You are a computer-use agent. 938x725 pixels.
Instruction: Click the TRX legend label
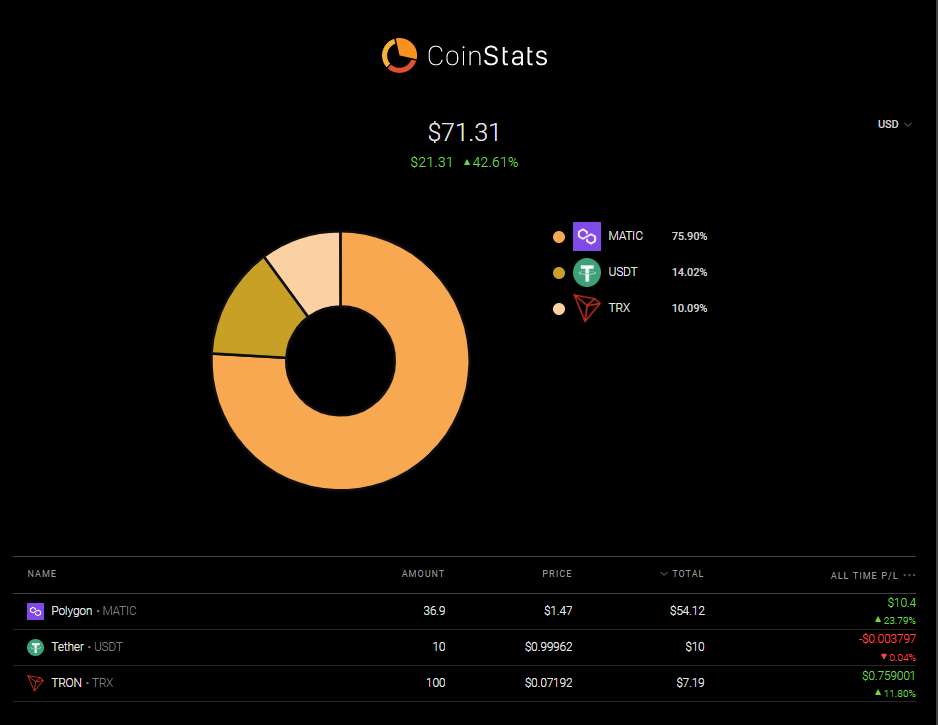[619, 307]
